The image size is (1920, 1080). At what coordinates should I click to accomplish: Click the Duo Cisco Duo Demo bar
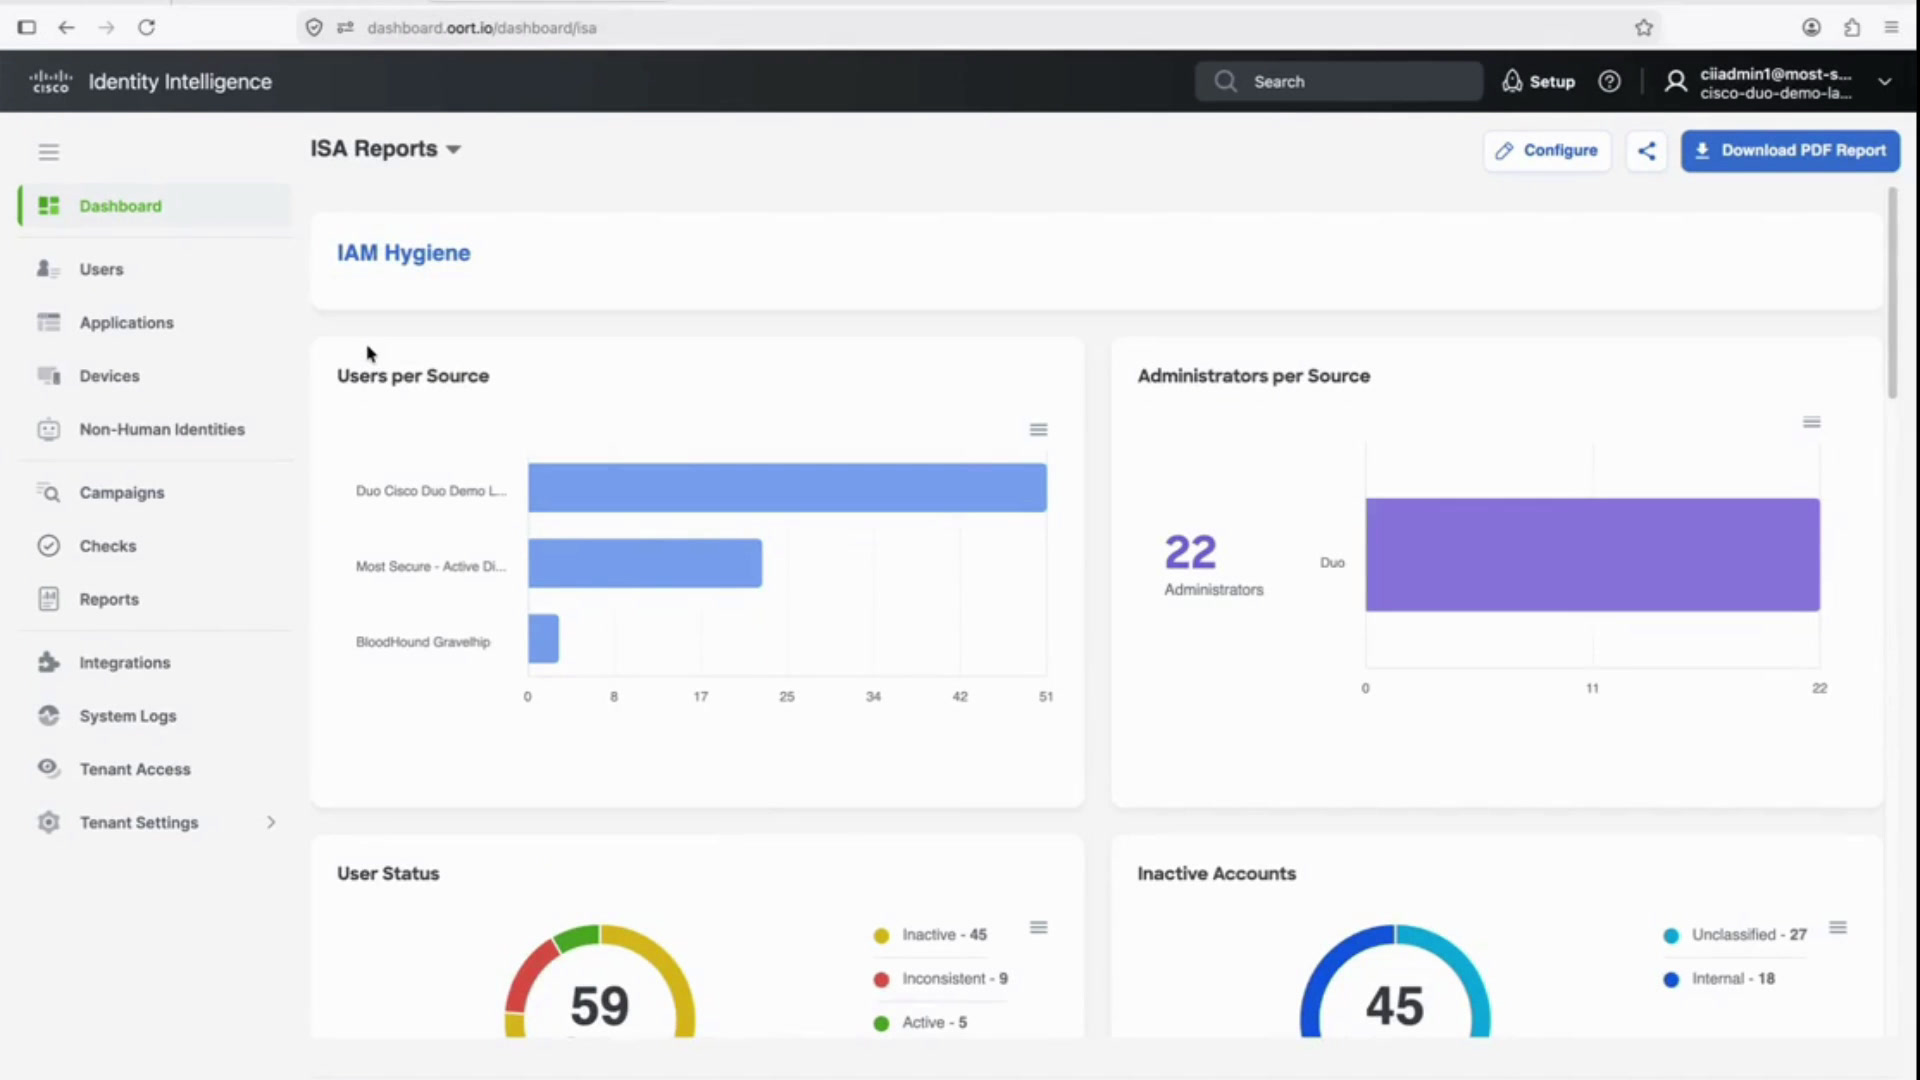click(x=787, y=488)
